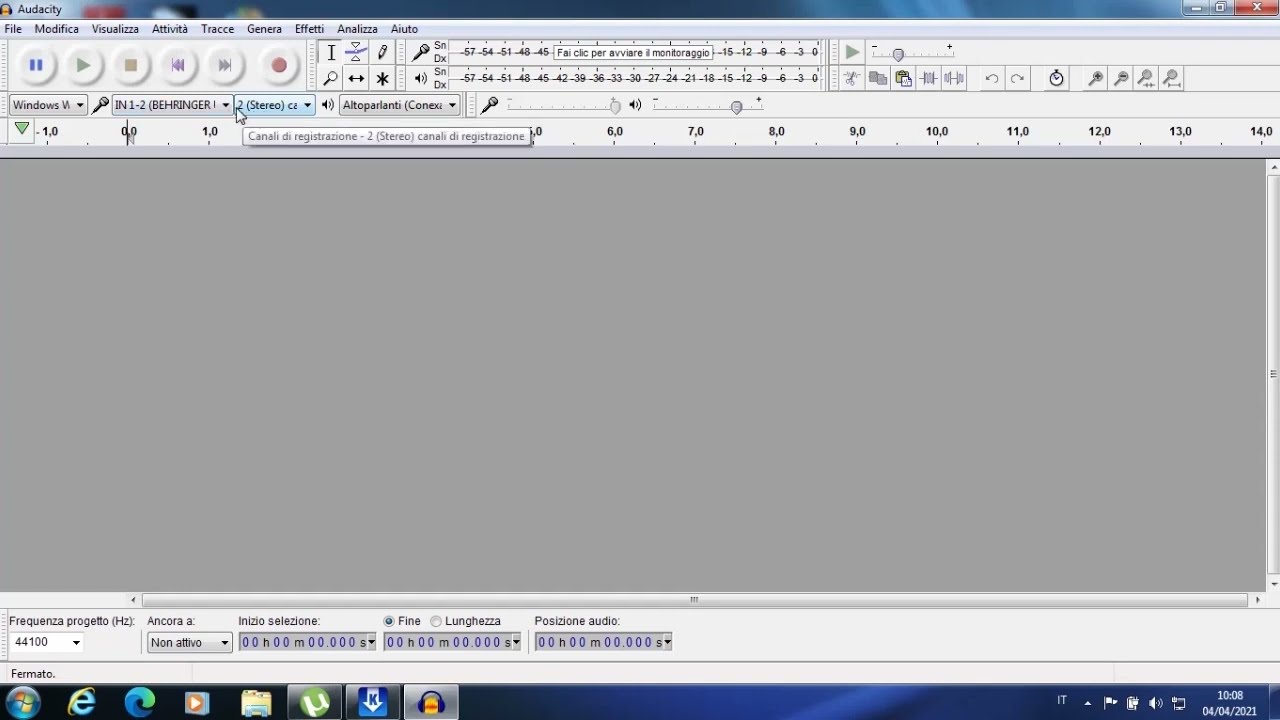Click the playback volume slider
The height and width of the screenshot is (720, 1280).
[x=708, y=105]
